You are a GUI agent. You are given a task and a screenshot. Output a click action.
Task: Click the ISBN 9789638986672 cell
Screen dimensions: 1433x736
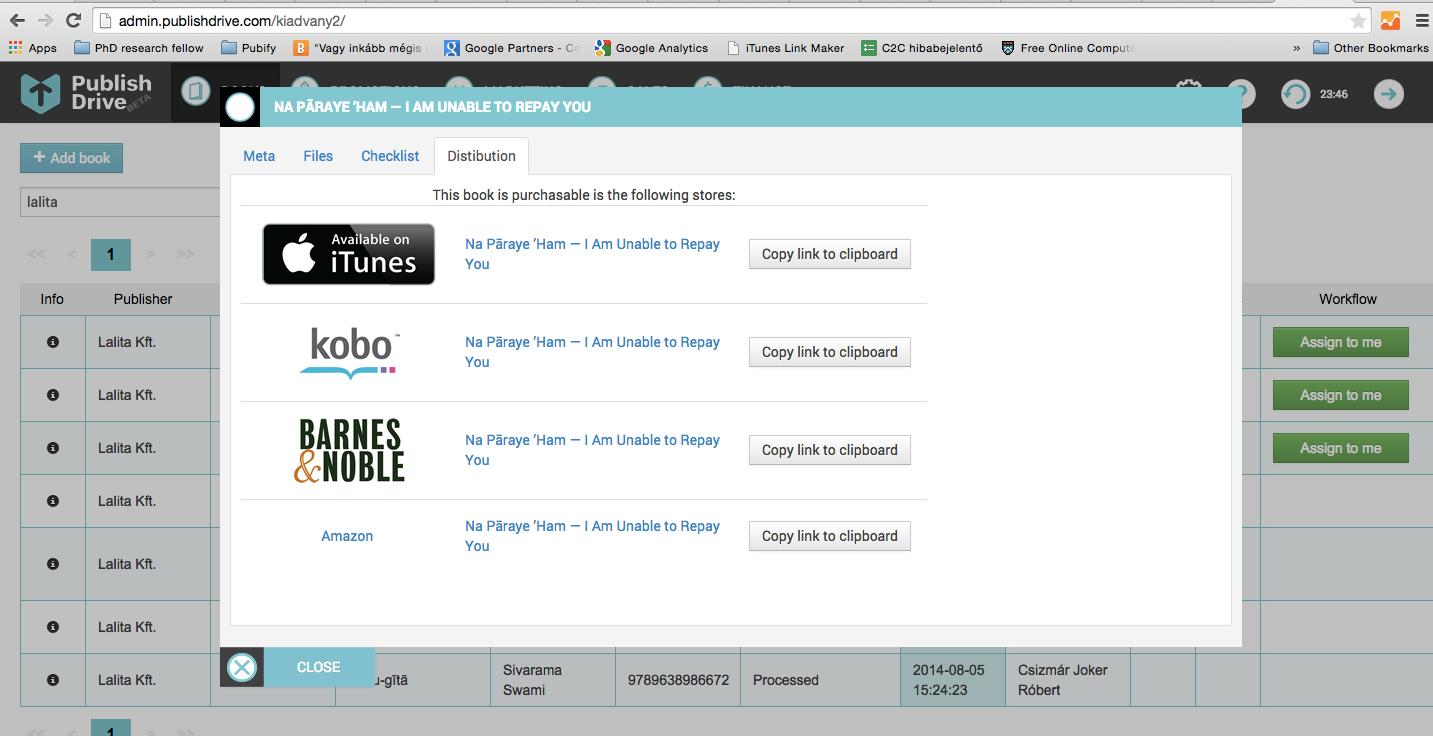678,680
